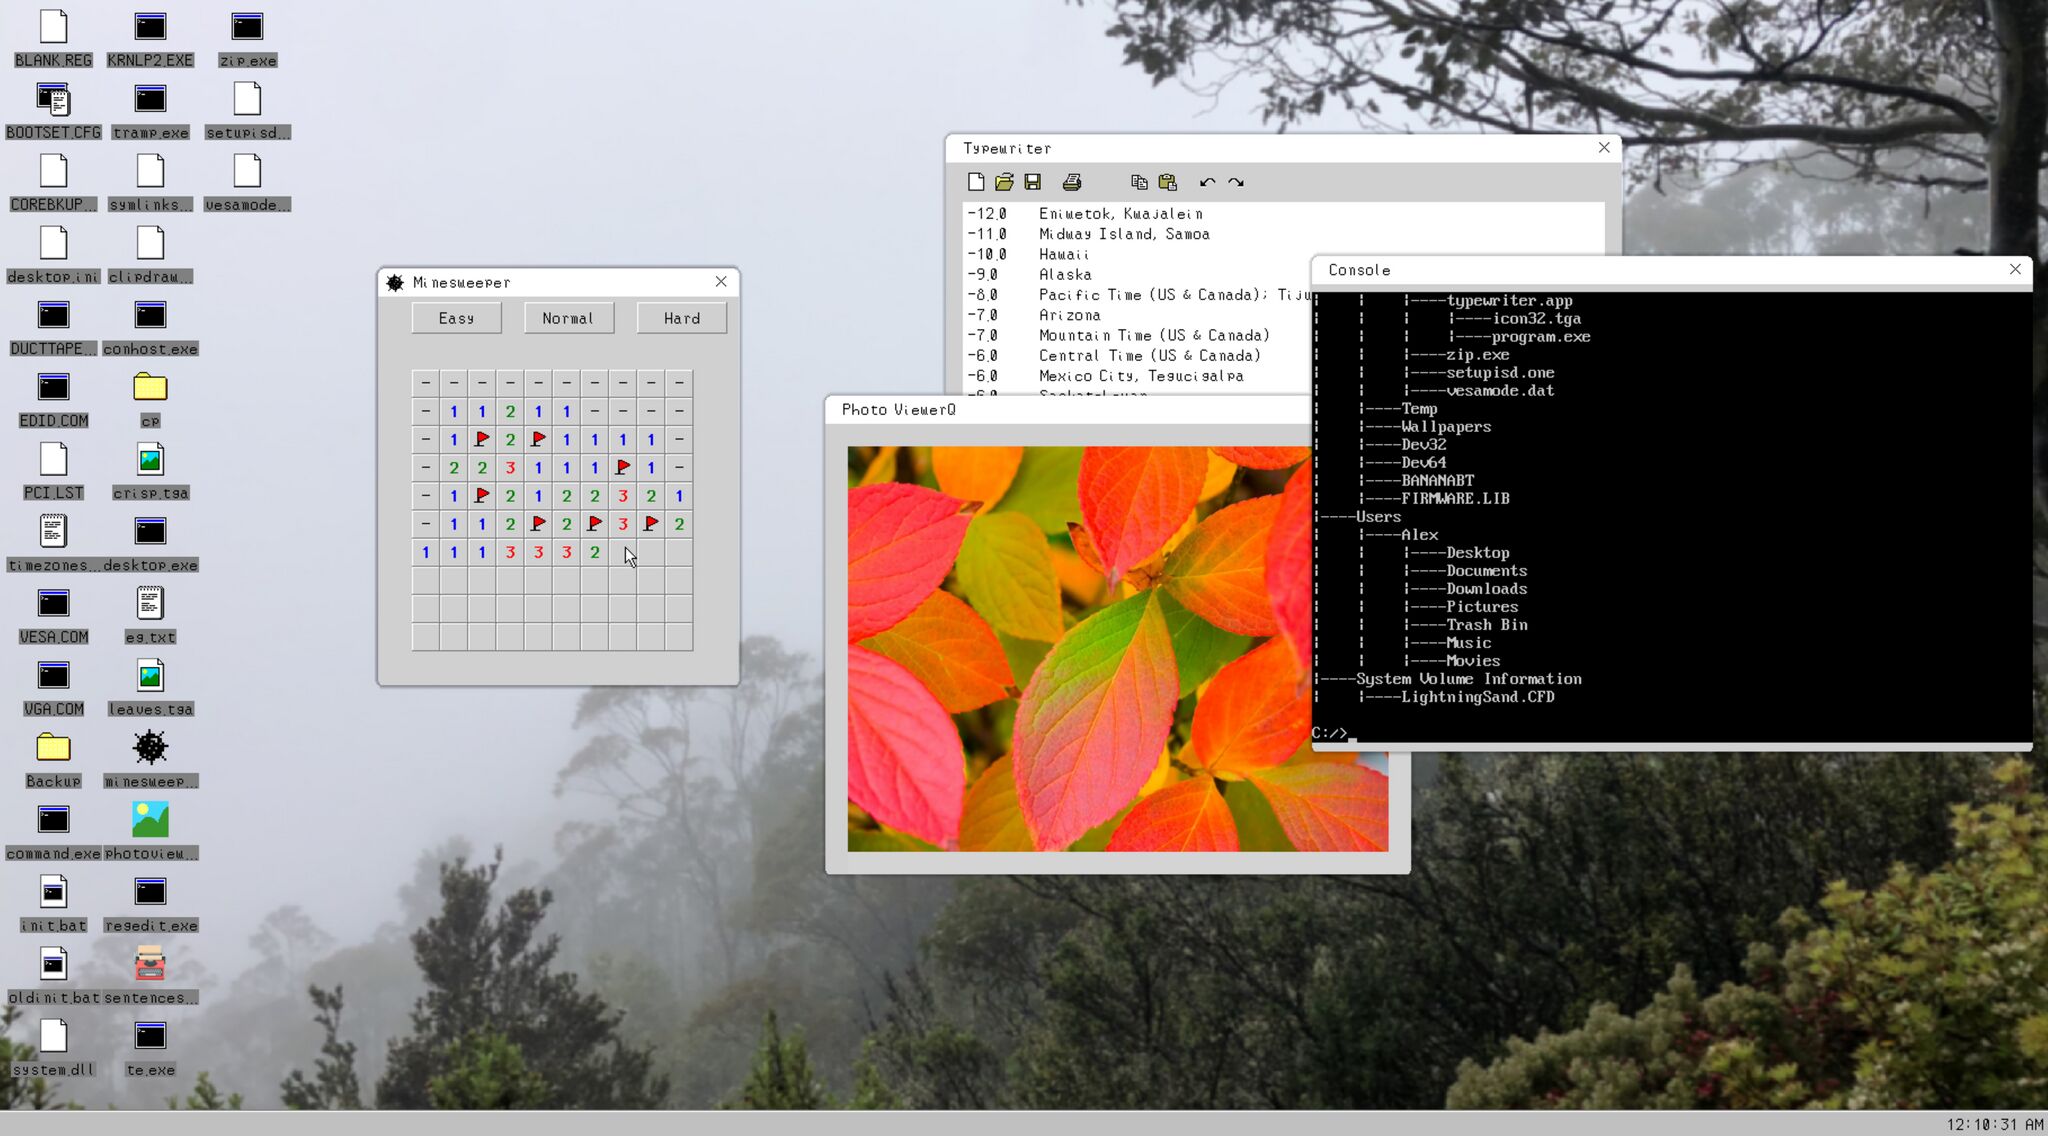The height and width of the screenshot is (1136, 2048).
Task: Click the Redo arrow in Typewriter toolbar
Action: click(1236, 182)
